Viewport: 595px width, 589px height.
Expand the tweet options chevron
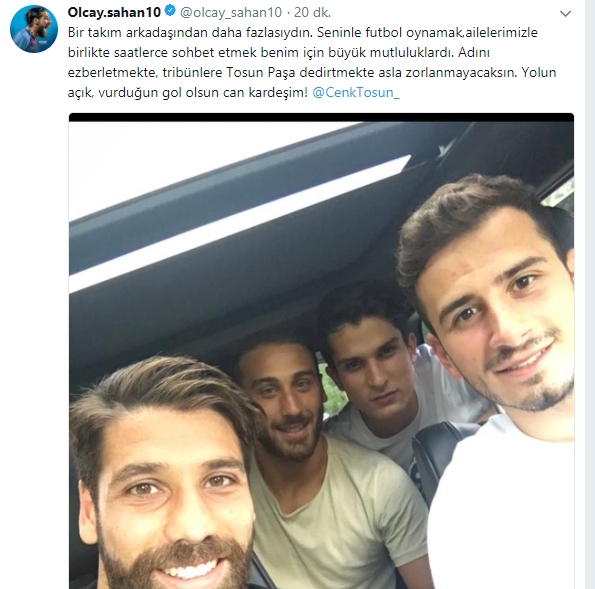(x=565, y=14)
